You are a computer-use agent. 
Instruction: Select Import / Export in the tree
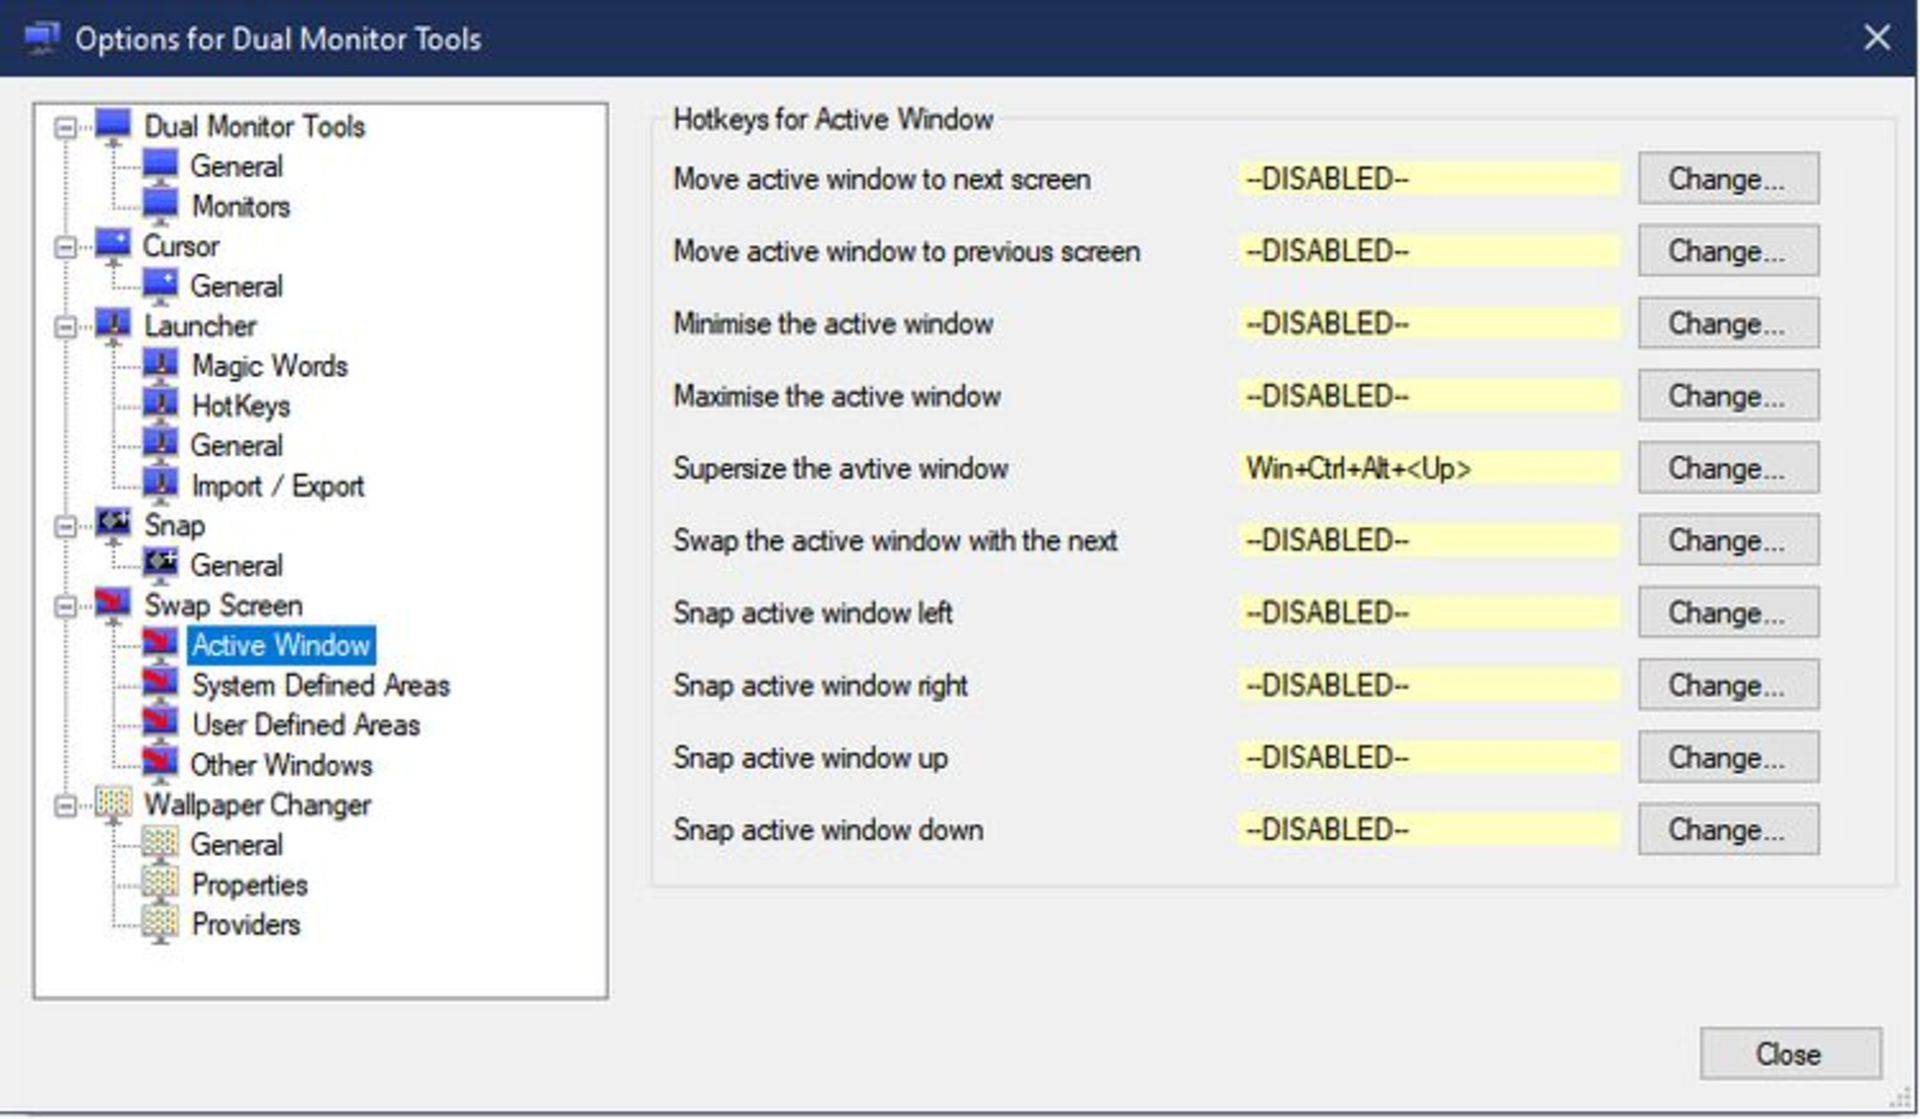pyautogui.click(x=278, y=486)
